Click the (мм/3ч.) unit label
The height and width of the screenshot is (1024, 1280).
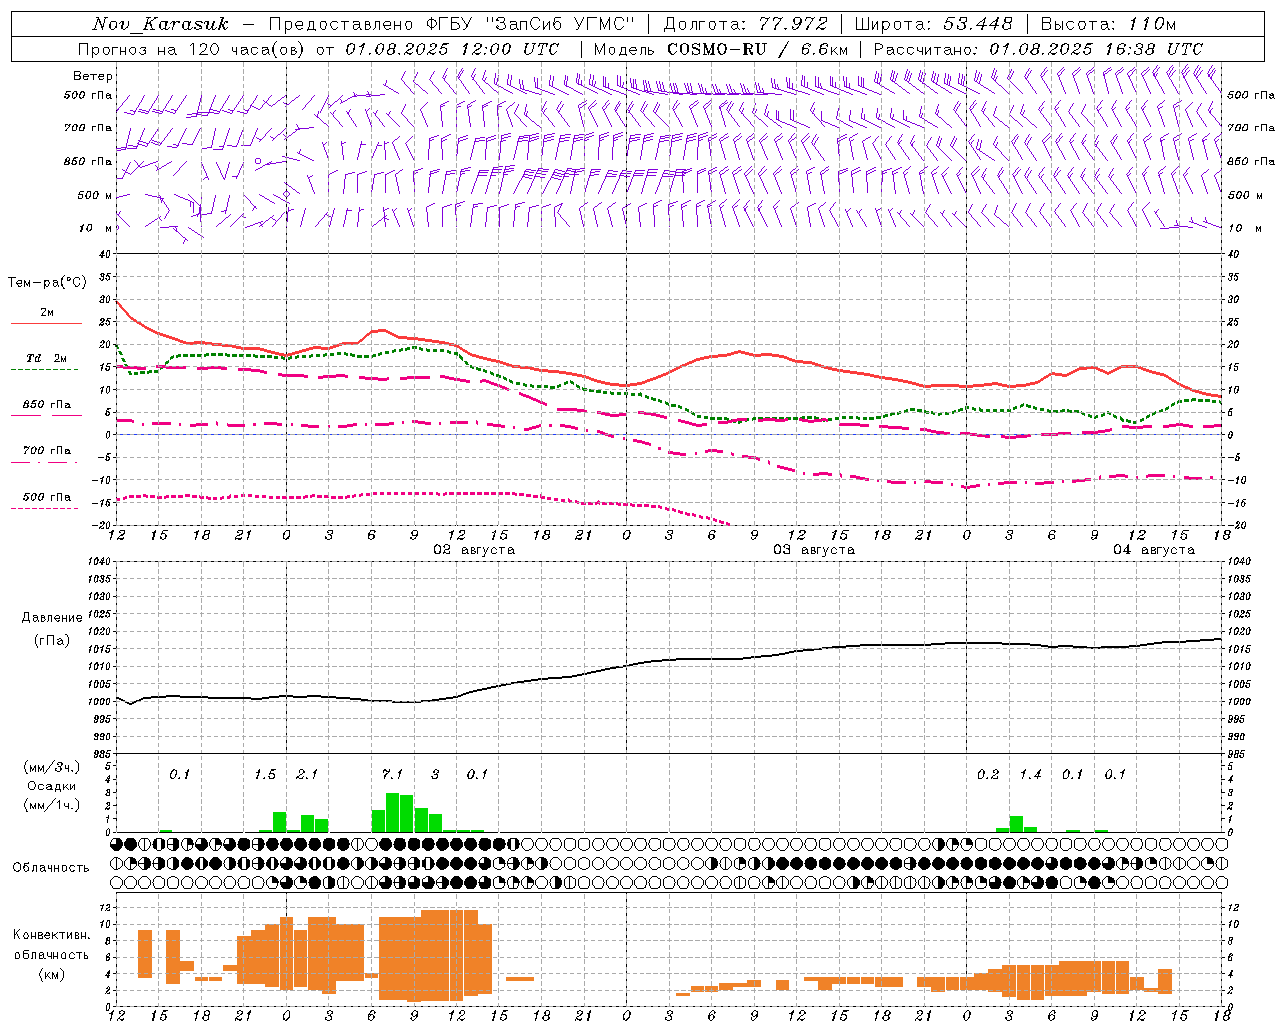(x=51, y=767)
